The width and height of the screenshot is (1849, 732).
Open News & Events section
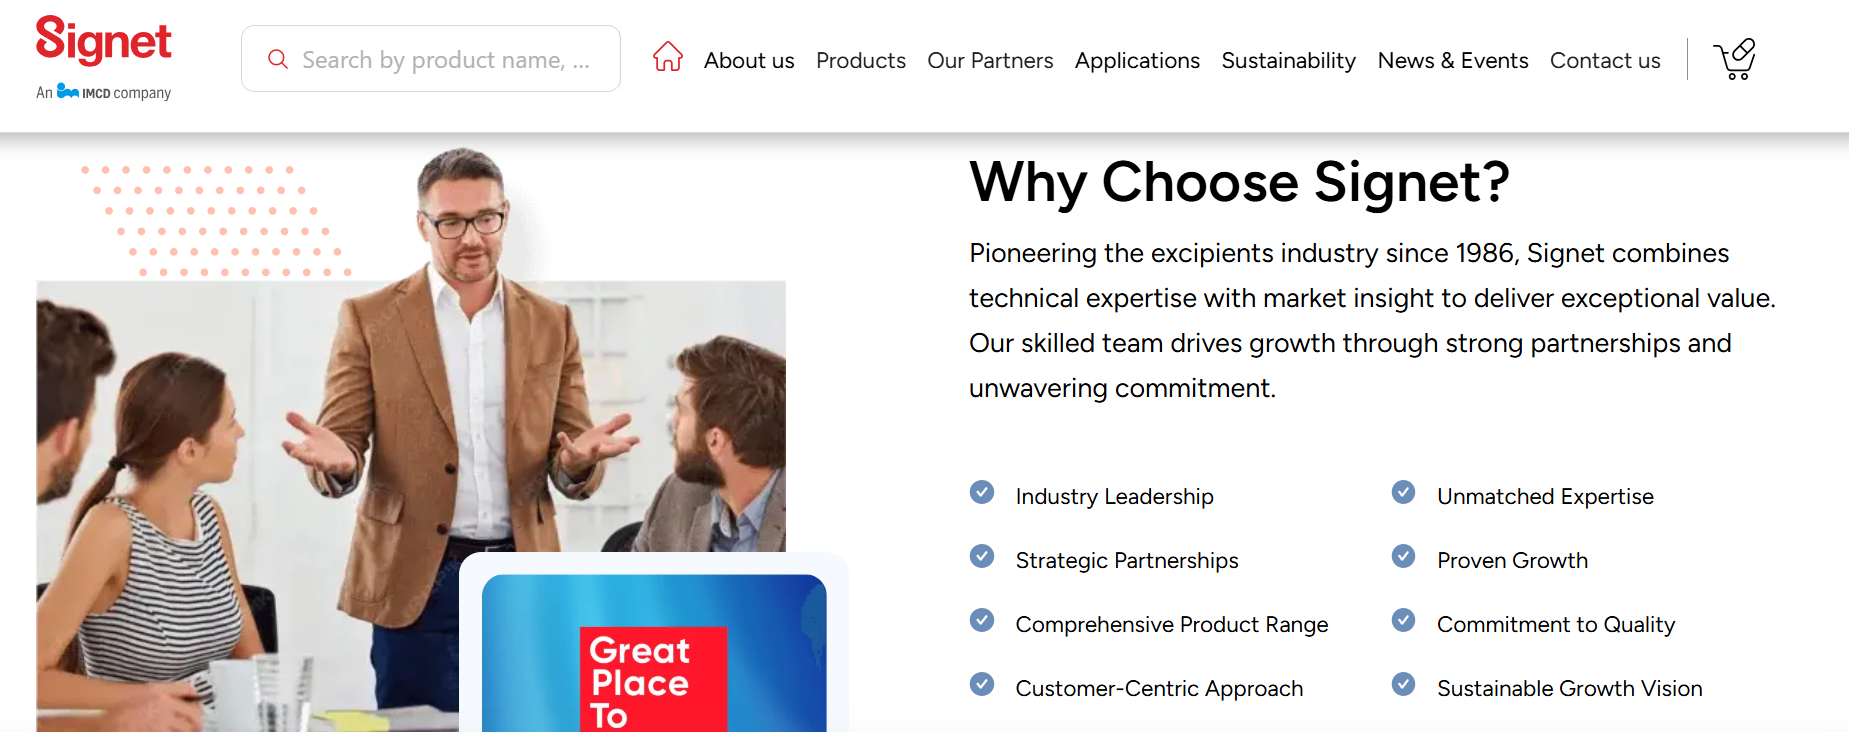click(1453, 61)
